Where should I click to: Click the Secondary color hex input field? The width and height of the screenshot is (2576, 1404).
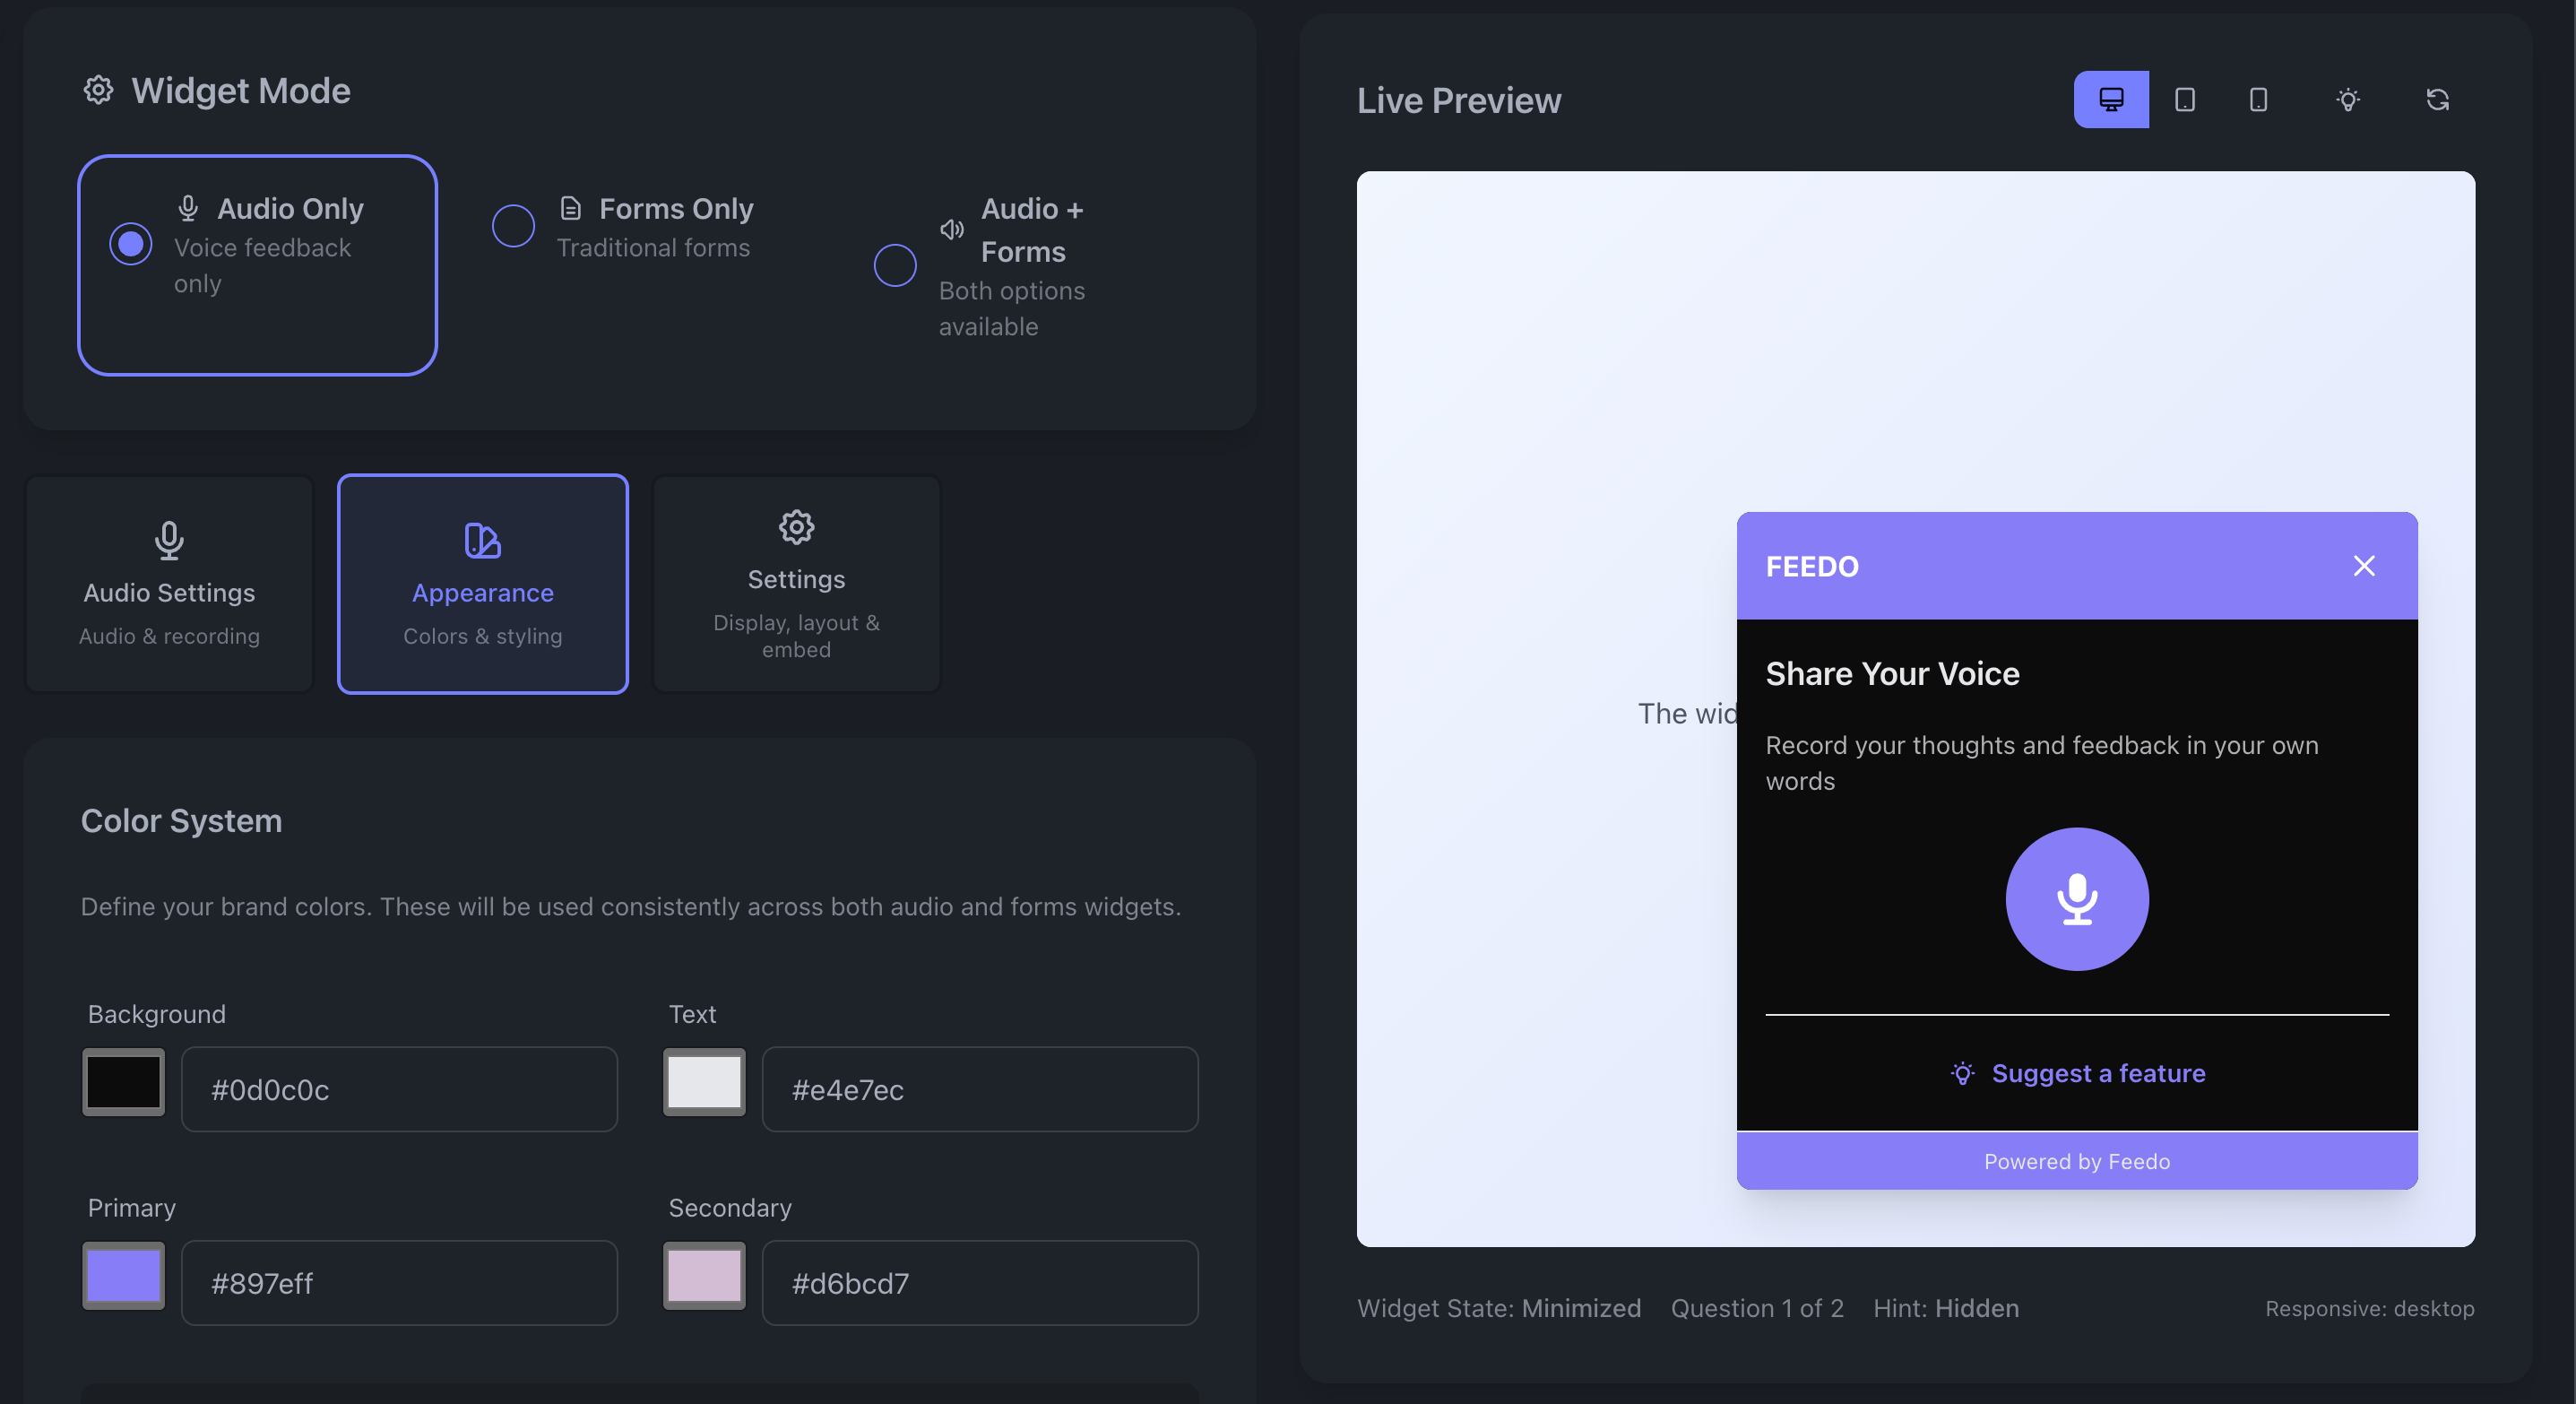coord(979,1283)
